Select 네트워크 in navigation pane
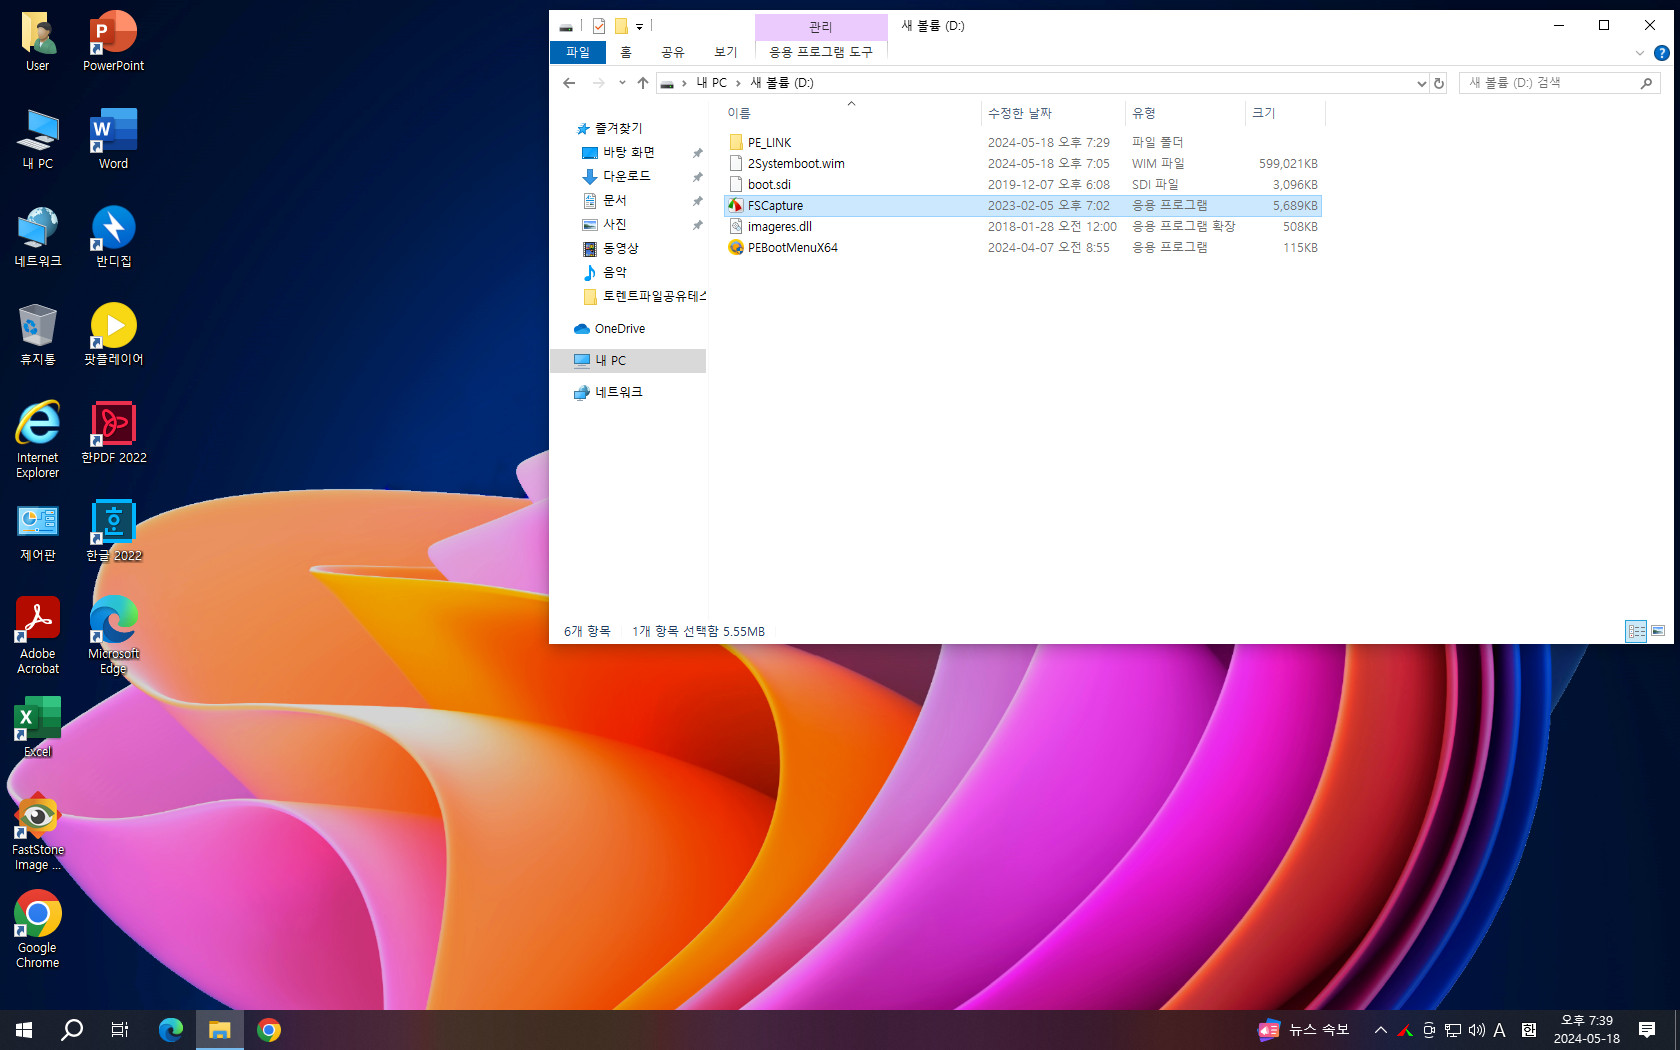The image size is (1680, 1050). (x=618, y=393)
